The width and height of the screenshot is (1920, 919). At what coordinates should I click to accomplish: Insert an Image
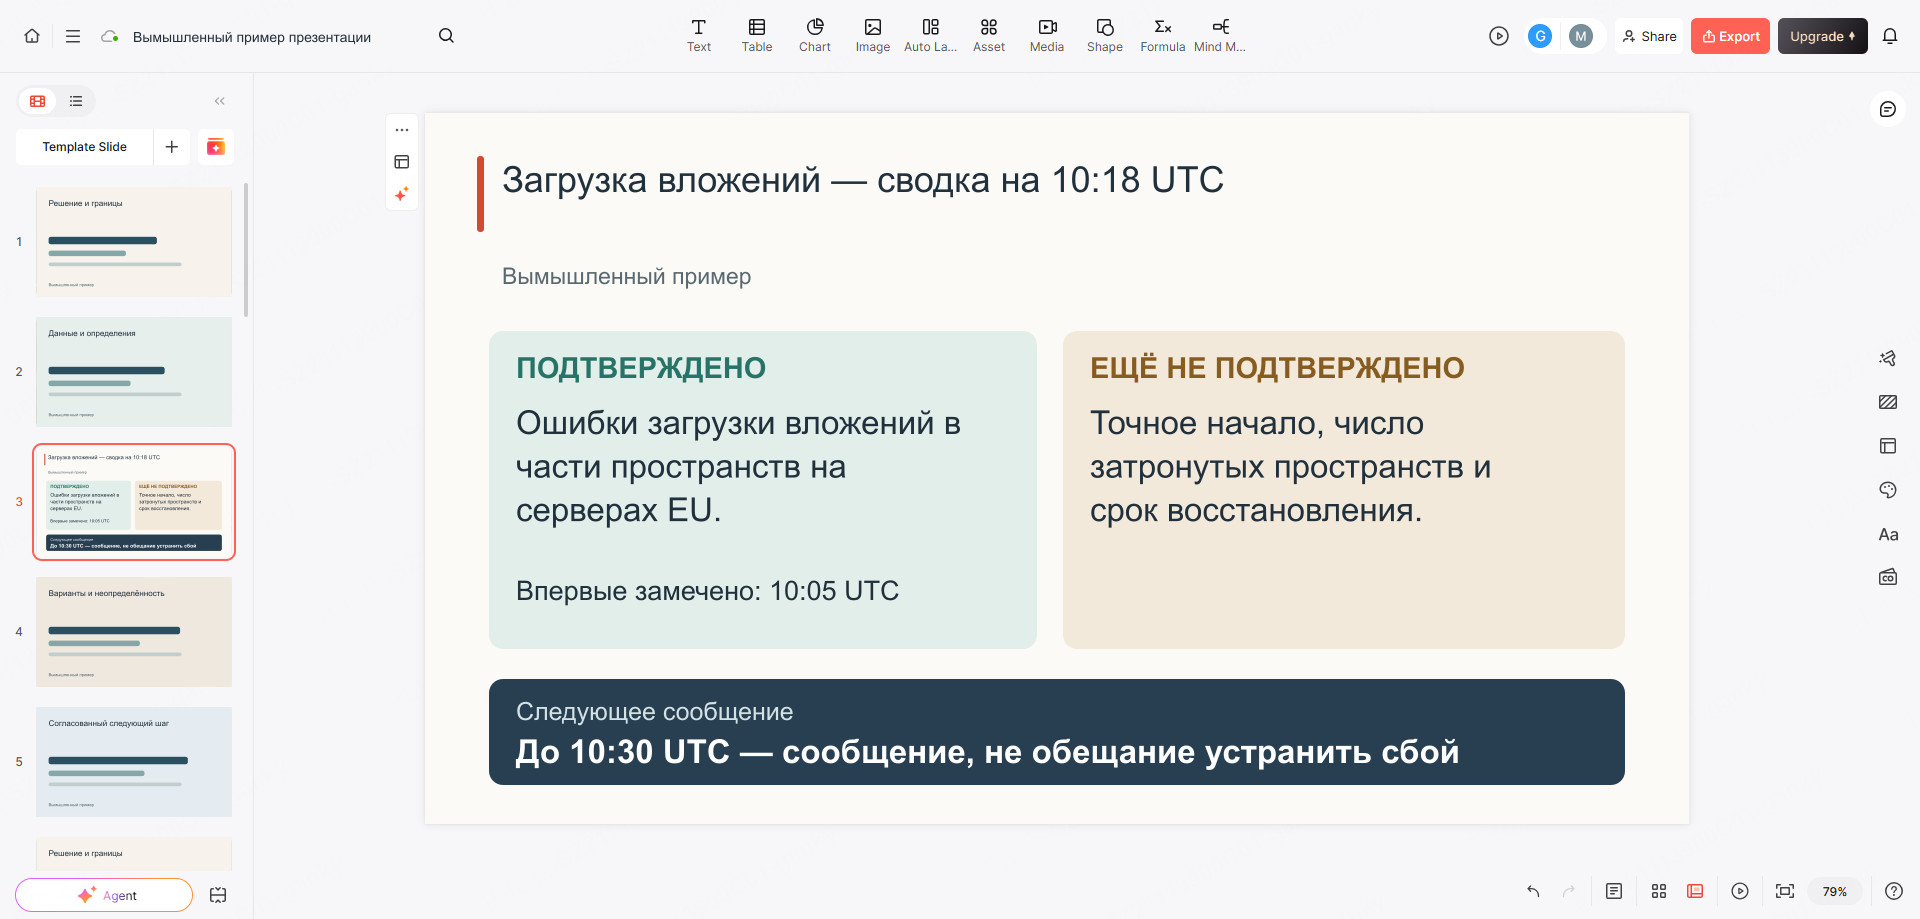click(x=873, y=35)
